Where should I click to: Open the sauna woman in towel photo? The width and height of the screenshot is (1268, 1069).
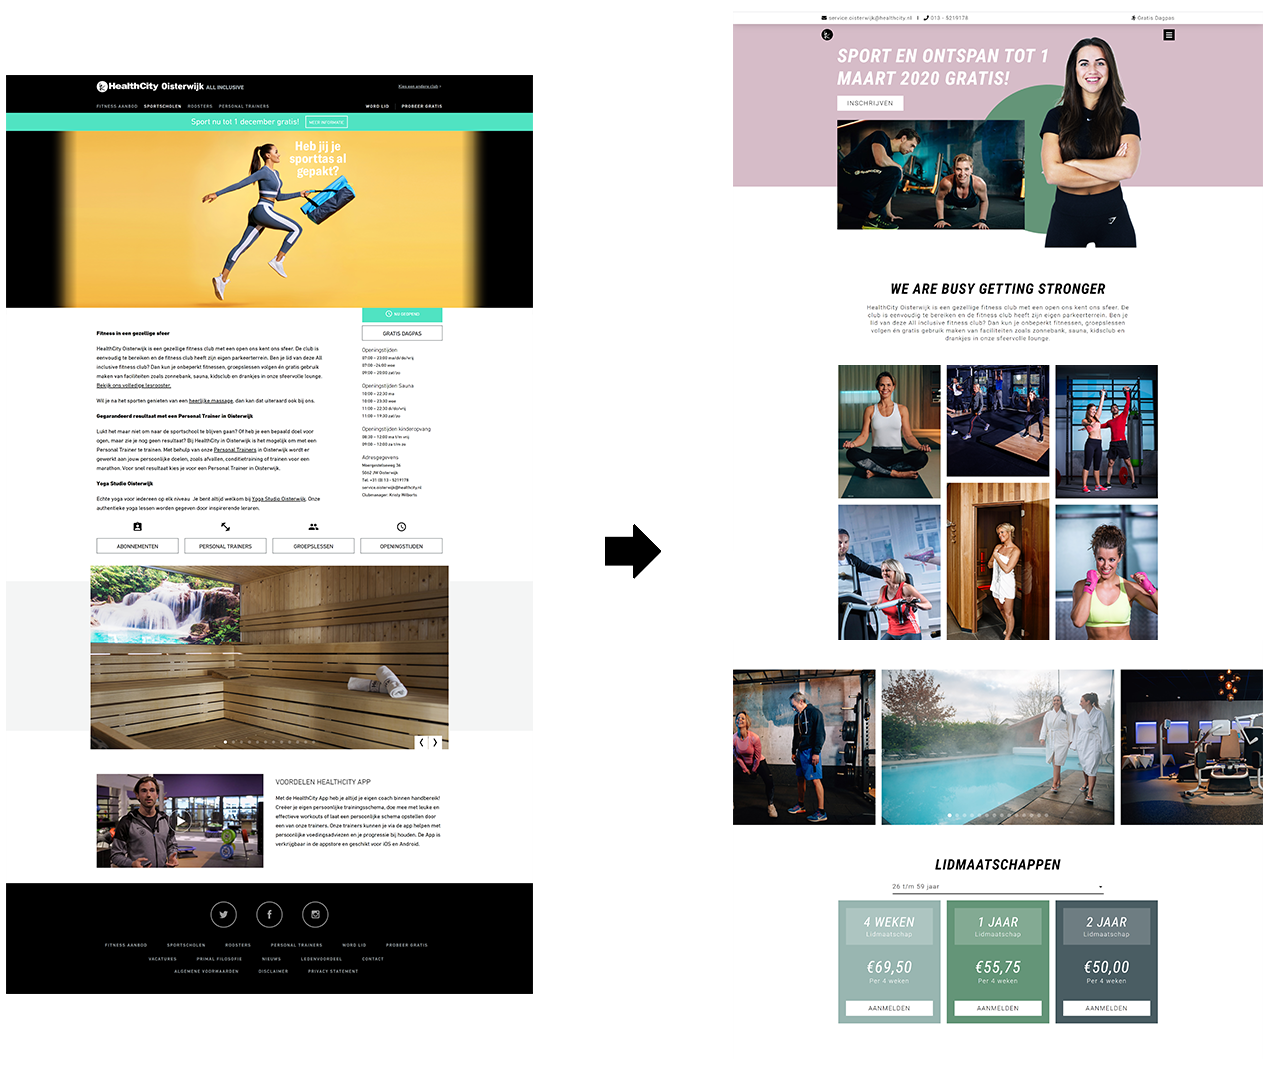coord(998,561)
